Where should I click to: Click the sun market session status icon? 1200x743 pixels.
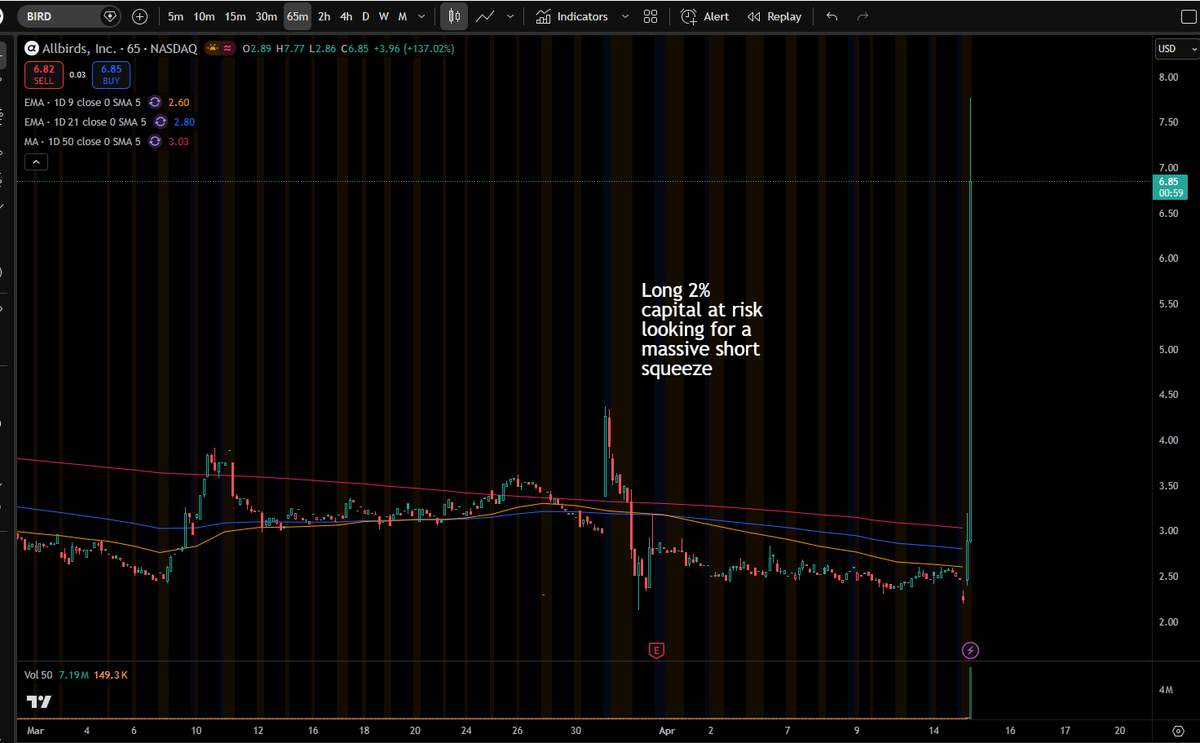[x=212, y=48]
